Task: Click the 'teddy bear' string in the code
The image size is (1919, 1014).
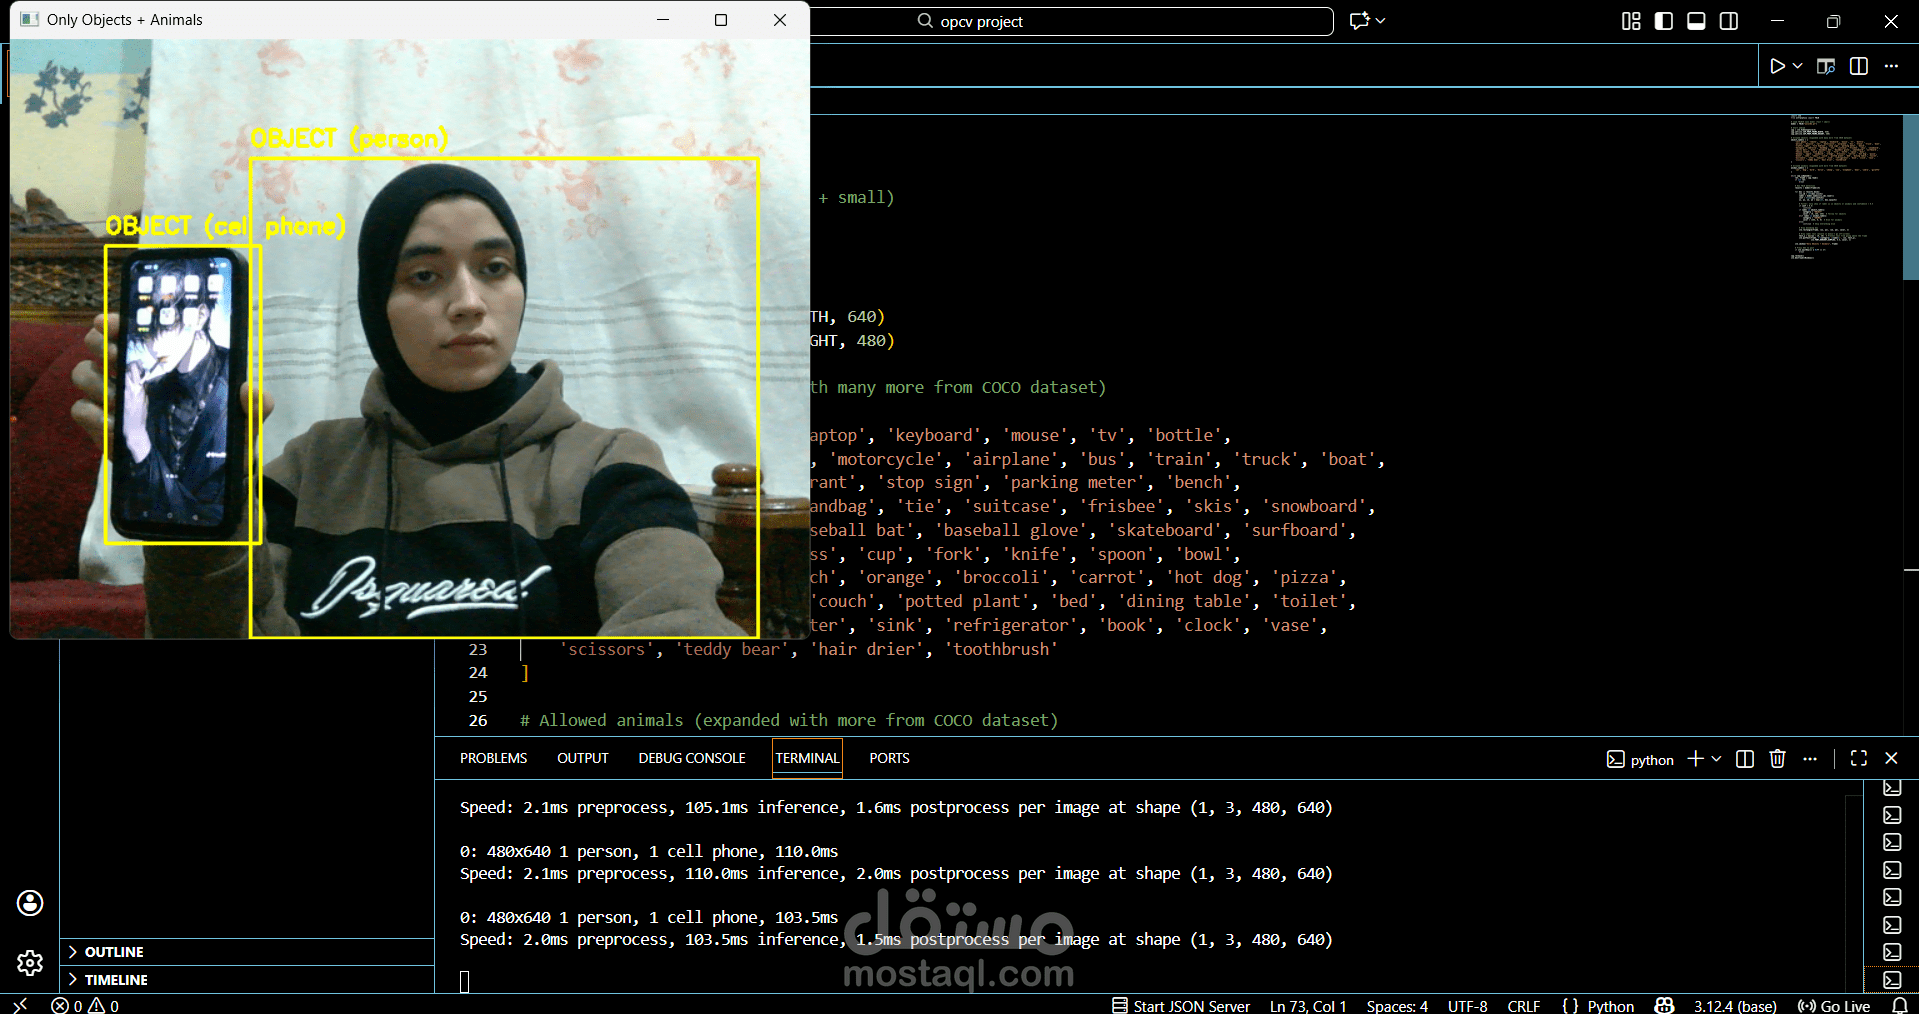Action: click(733, 650)
